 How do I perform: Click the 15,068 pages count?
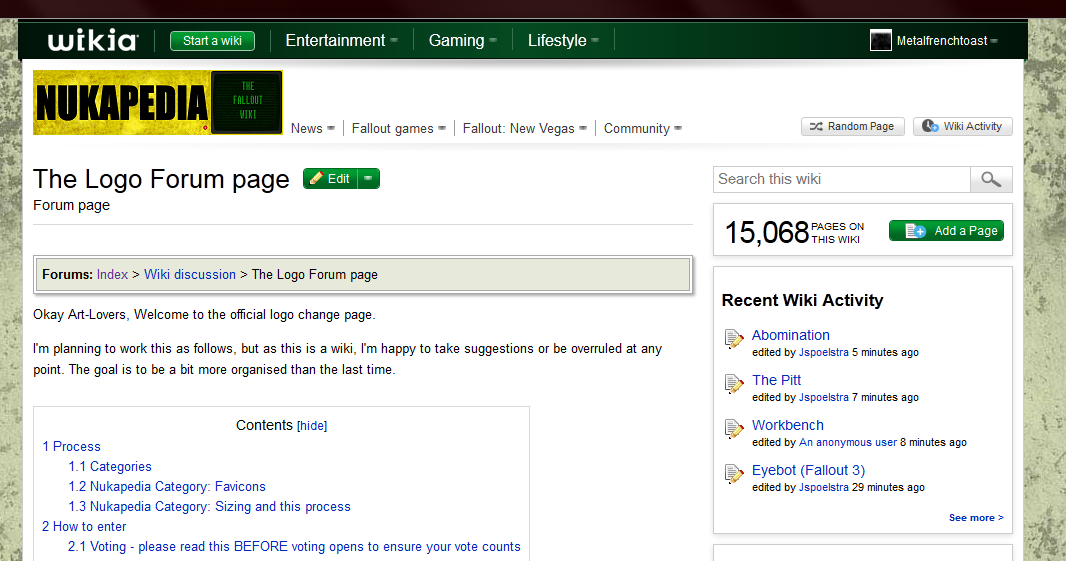(766, 233)
